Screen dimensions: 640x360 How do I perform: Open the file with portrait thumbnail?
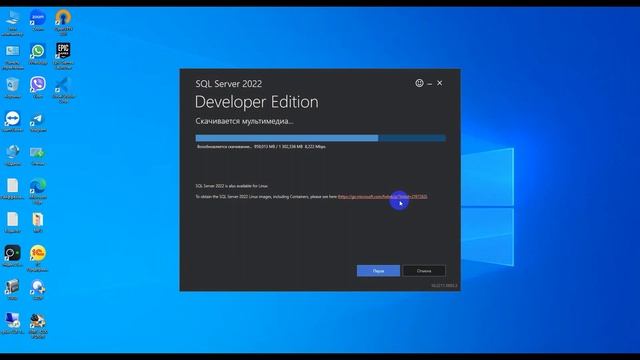(38, 222)
